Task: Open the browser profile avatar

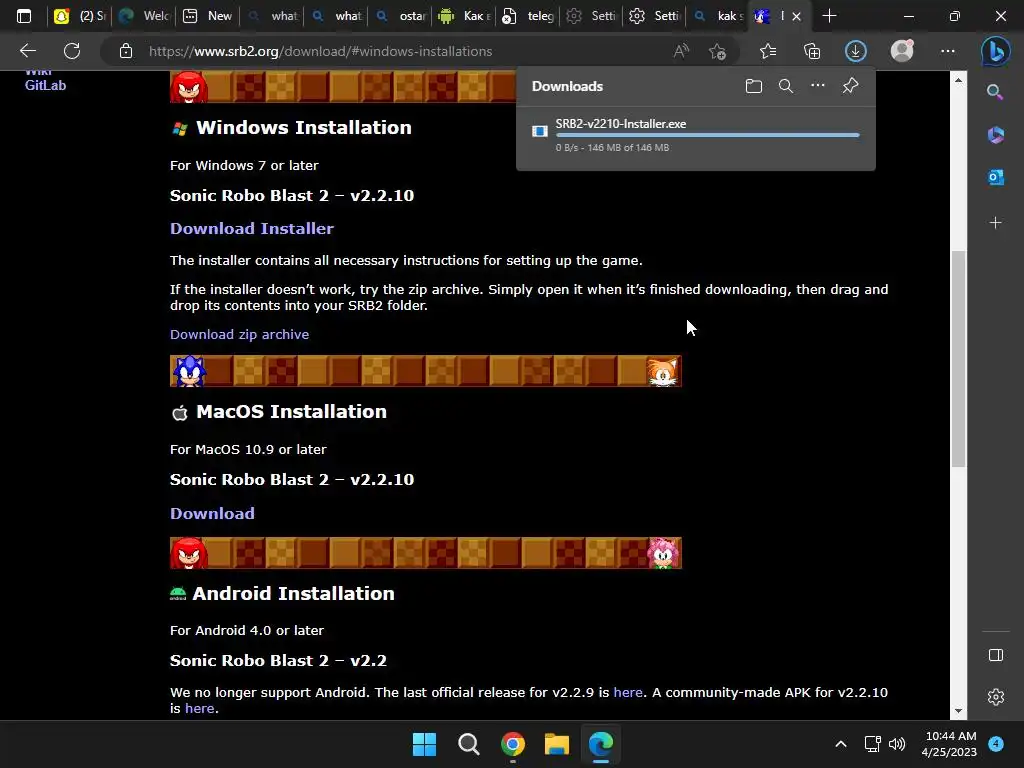Action: [902, 51]
